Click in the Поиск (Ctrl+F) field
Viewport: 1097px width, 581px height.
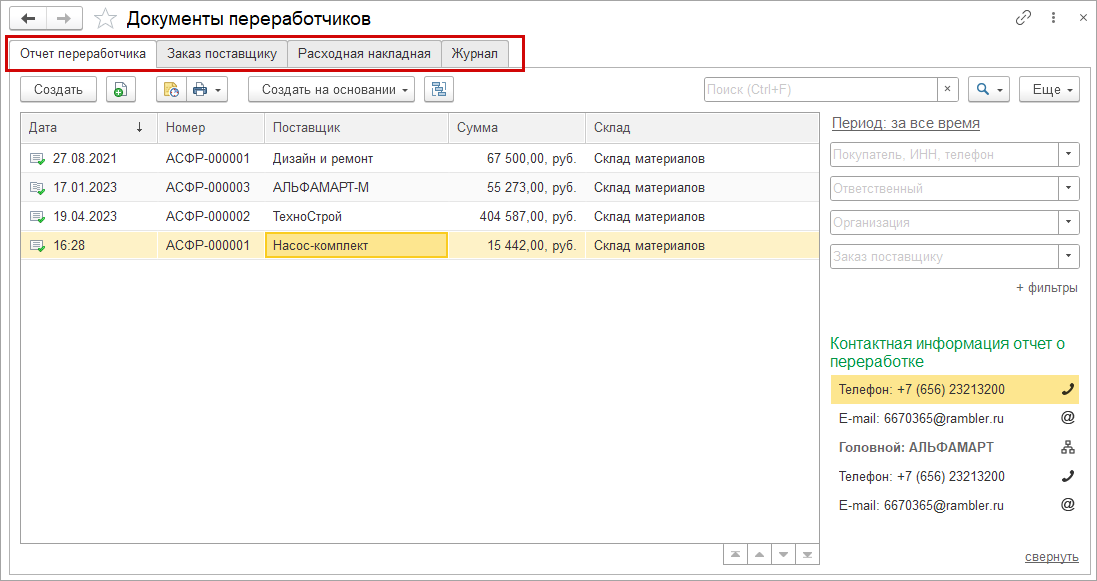(821, 90)
